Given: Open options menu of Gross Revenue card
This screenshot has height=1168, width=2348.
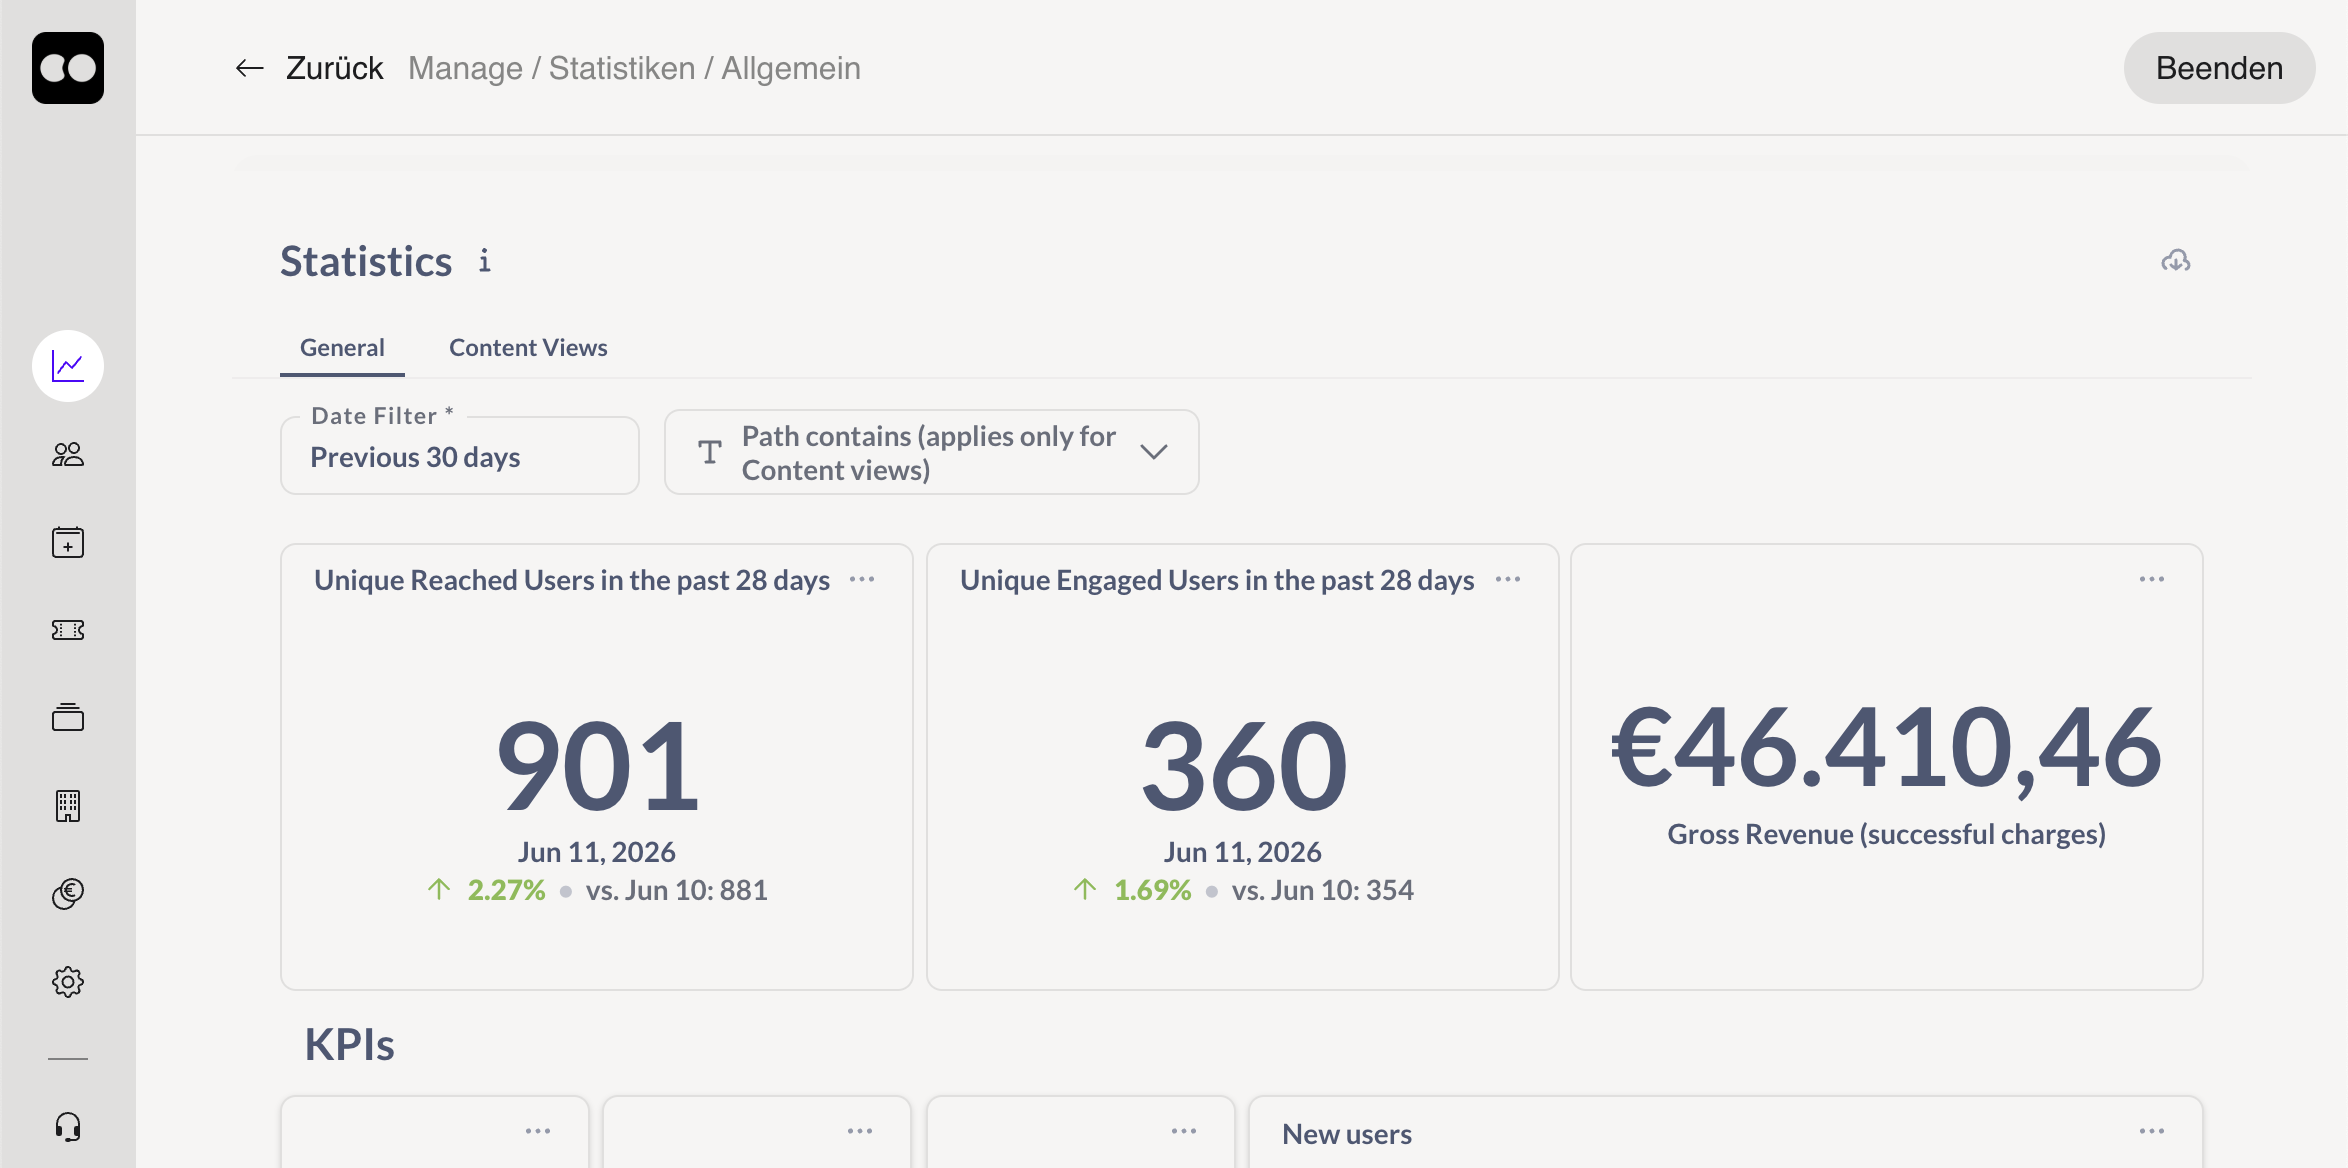Looking at the screenshot, I should [x=2152, y=579].
